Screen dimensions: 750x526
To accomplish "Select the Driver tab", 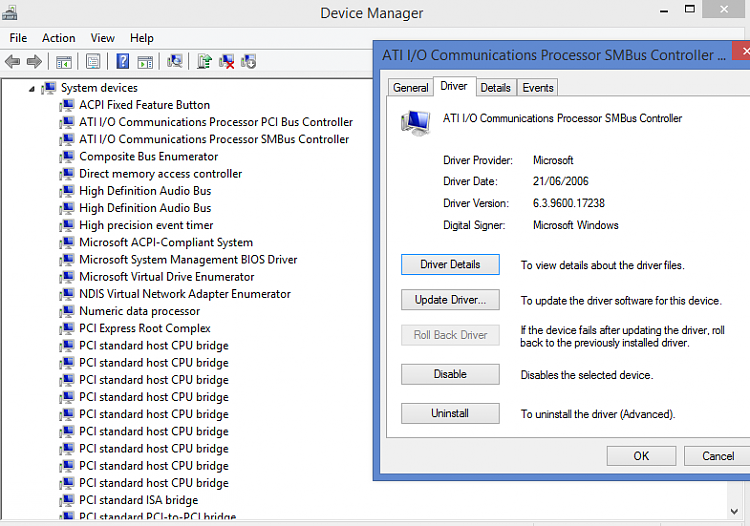I will coord(454,86).
